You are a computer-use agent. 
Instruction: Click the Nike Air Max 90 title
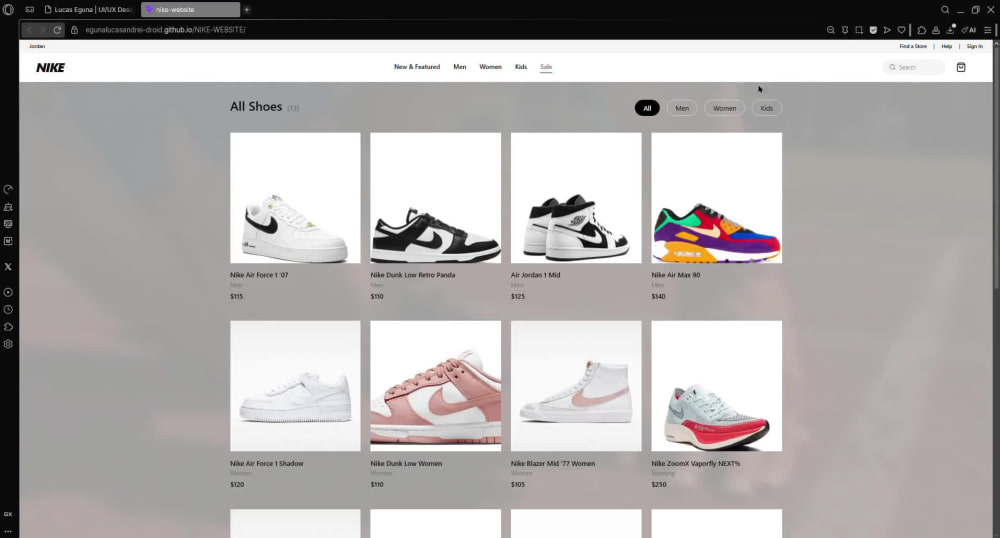tap(675, 275)
